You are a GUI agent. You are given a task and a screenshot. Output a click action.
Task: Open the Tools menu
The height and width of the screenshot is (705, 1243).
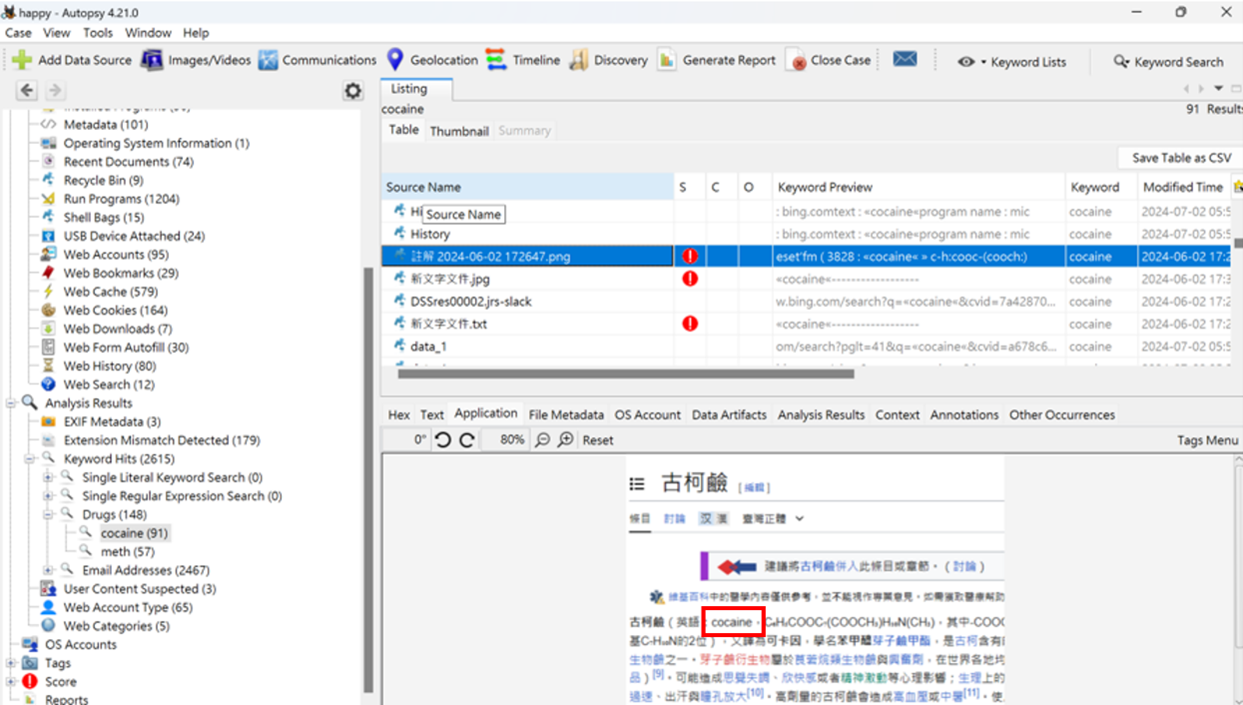click(x=97, y=32)
